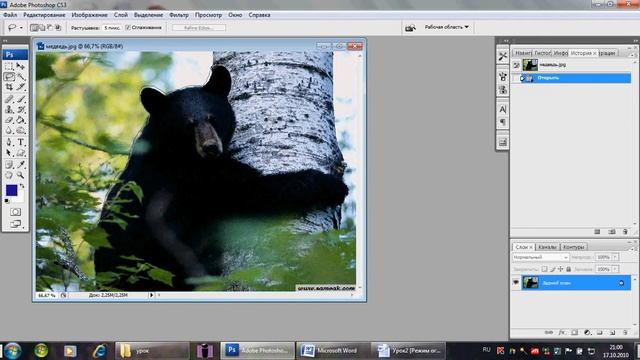This screenshot has width=640, height=360.
Task: Select the Blur tool
Action: point(9,131)
